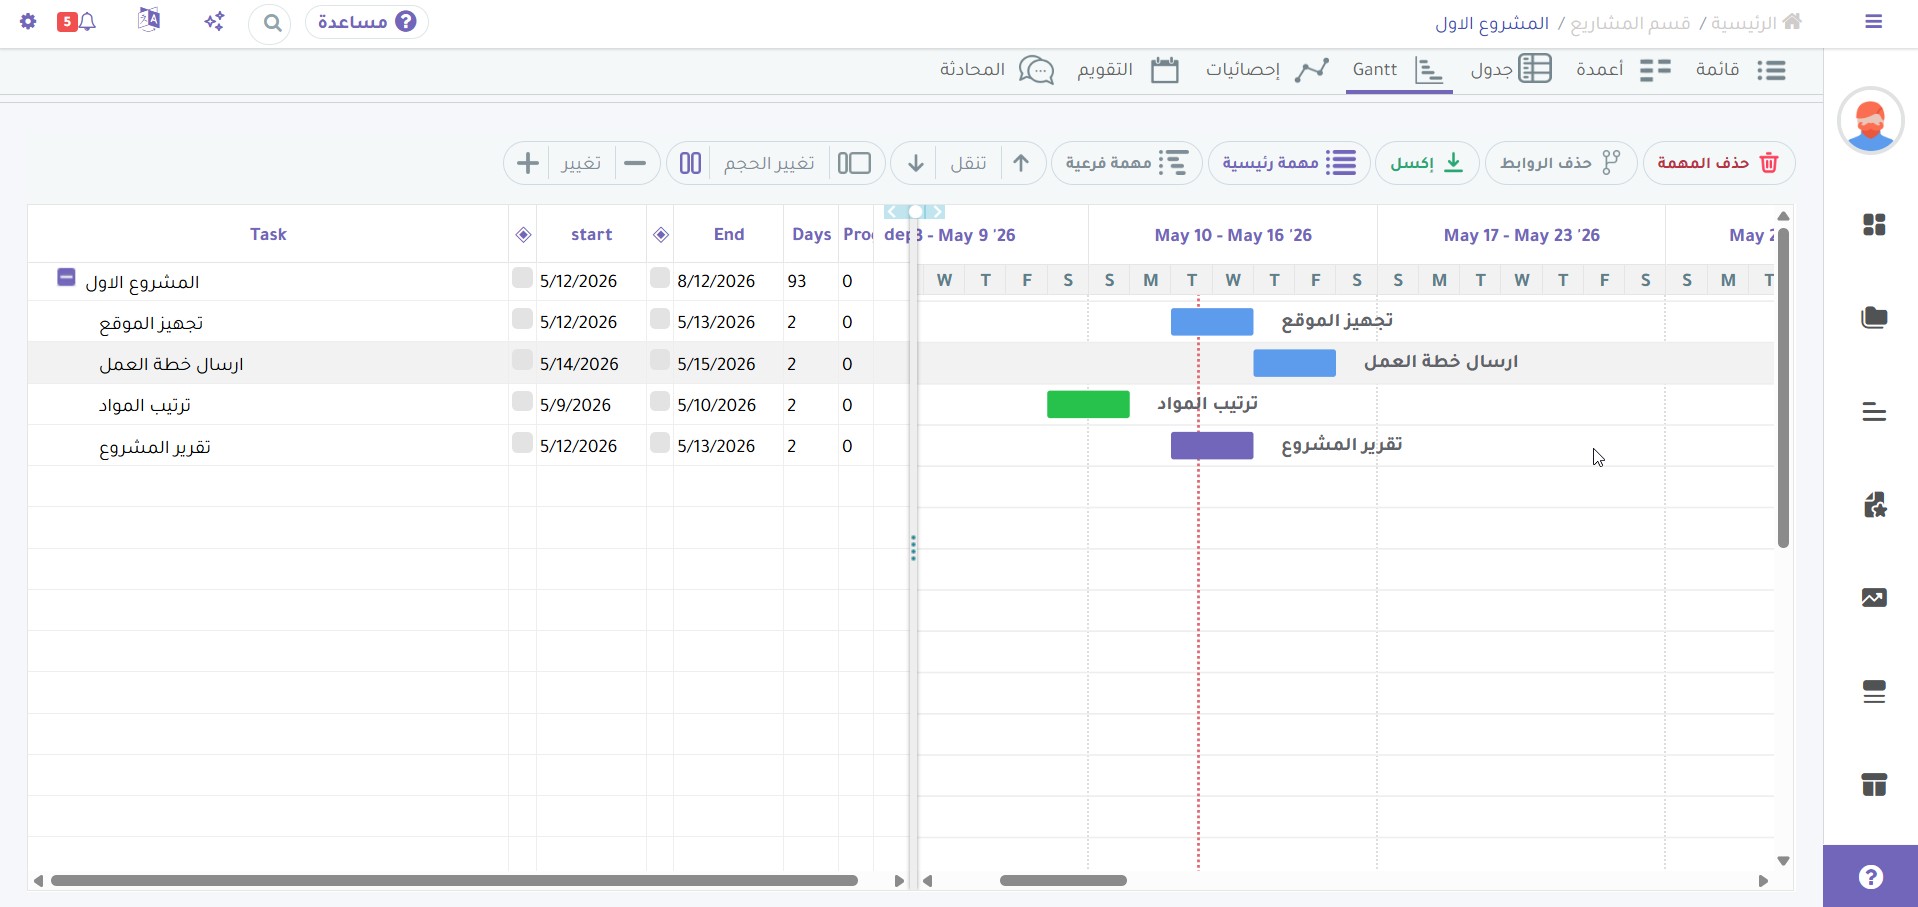Open sidebar folders icon
Viewport: 1918px width, 907px height.
[x=1874, y=318]
